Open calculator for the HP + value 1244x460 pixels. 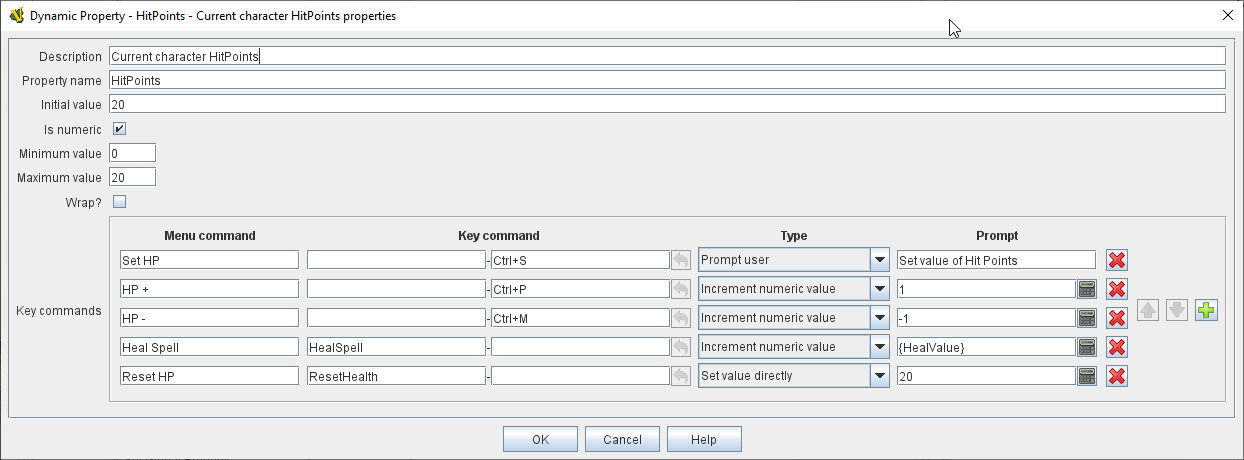[x=1087, y=289]
